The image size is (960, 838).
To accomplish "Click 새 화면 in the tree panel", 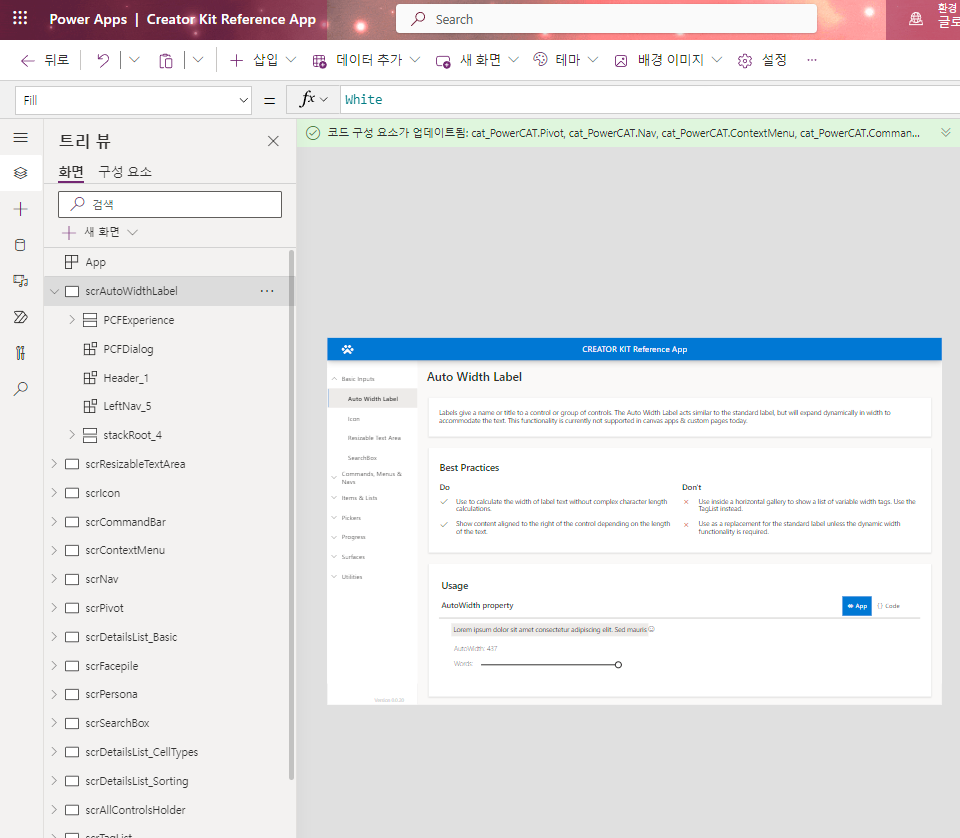I will [x=100, y=232].
